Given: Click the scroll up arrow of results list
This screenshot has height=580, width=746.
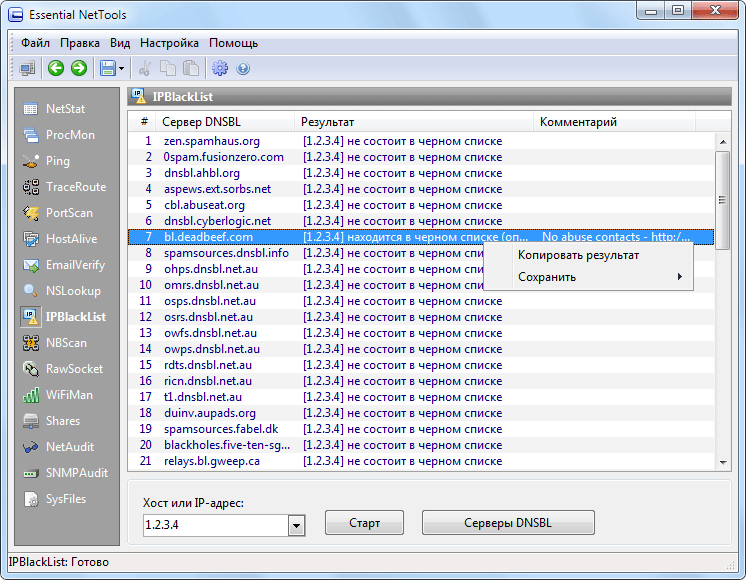Looking at the screenshot, I should 723,142.
